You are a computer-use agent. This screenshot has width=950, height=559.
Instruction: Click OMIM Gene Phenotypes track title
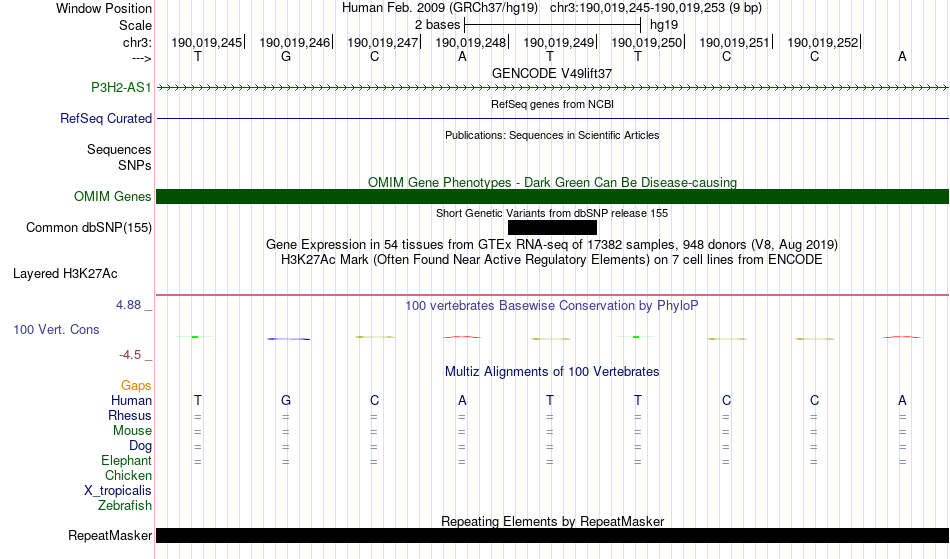click(x=553, y=182)
